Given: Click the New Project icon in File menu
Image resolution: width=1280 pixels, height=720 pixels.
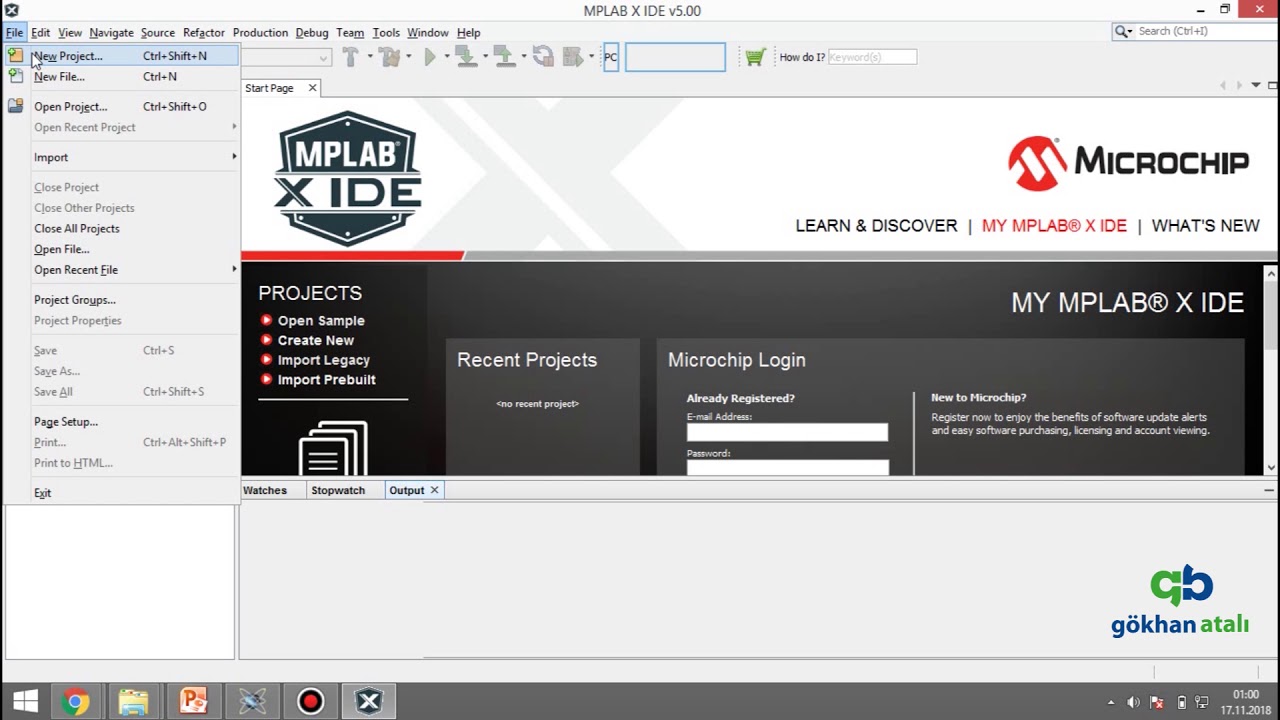Looking at the screenshot, I should (x=15, y=55).
